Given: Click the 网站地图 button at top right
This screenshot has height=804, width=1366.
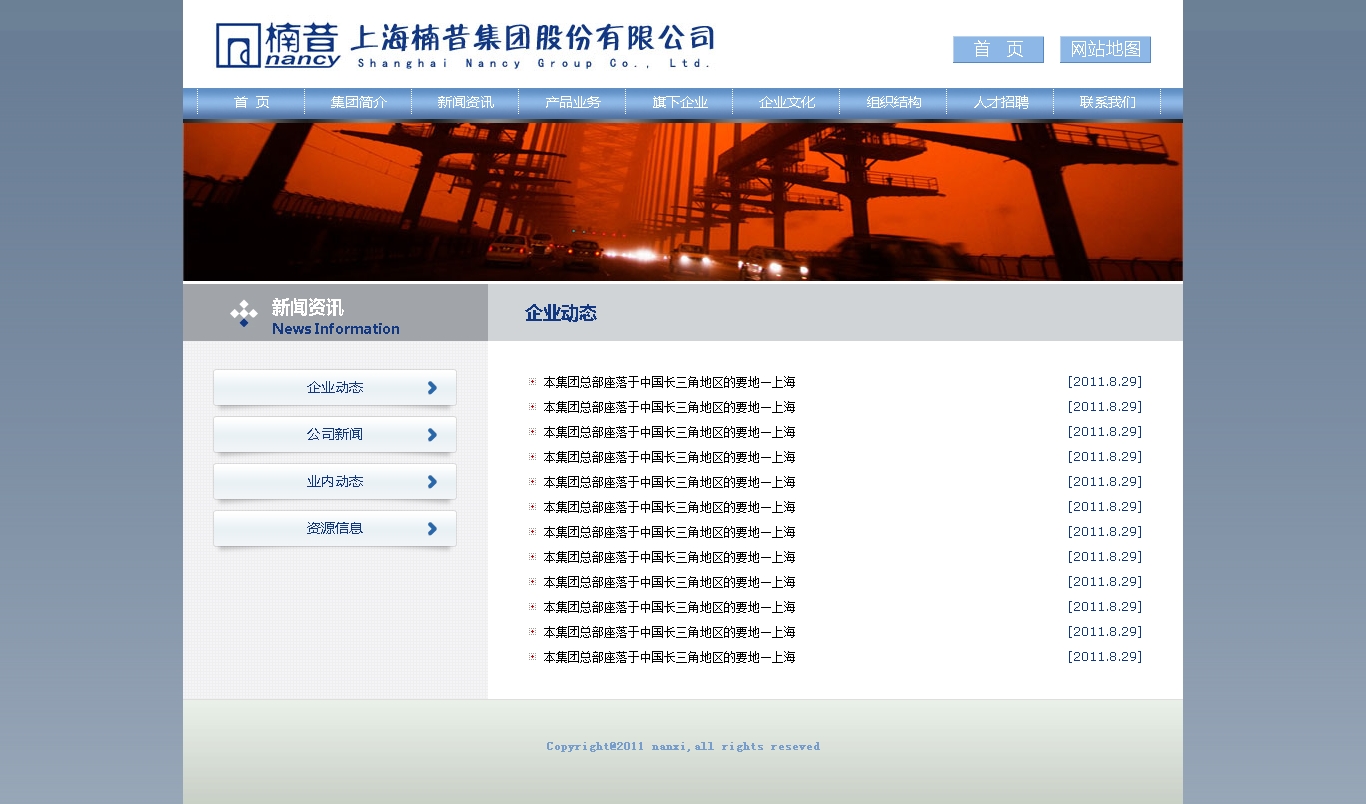Looking at the screenshot, I should (x=1105, y=50).
